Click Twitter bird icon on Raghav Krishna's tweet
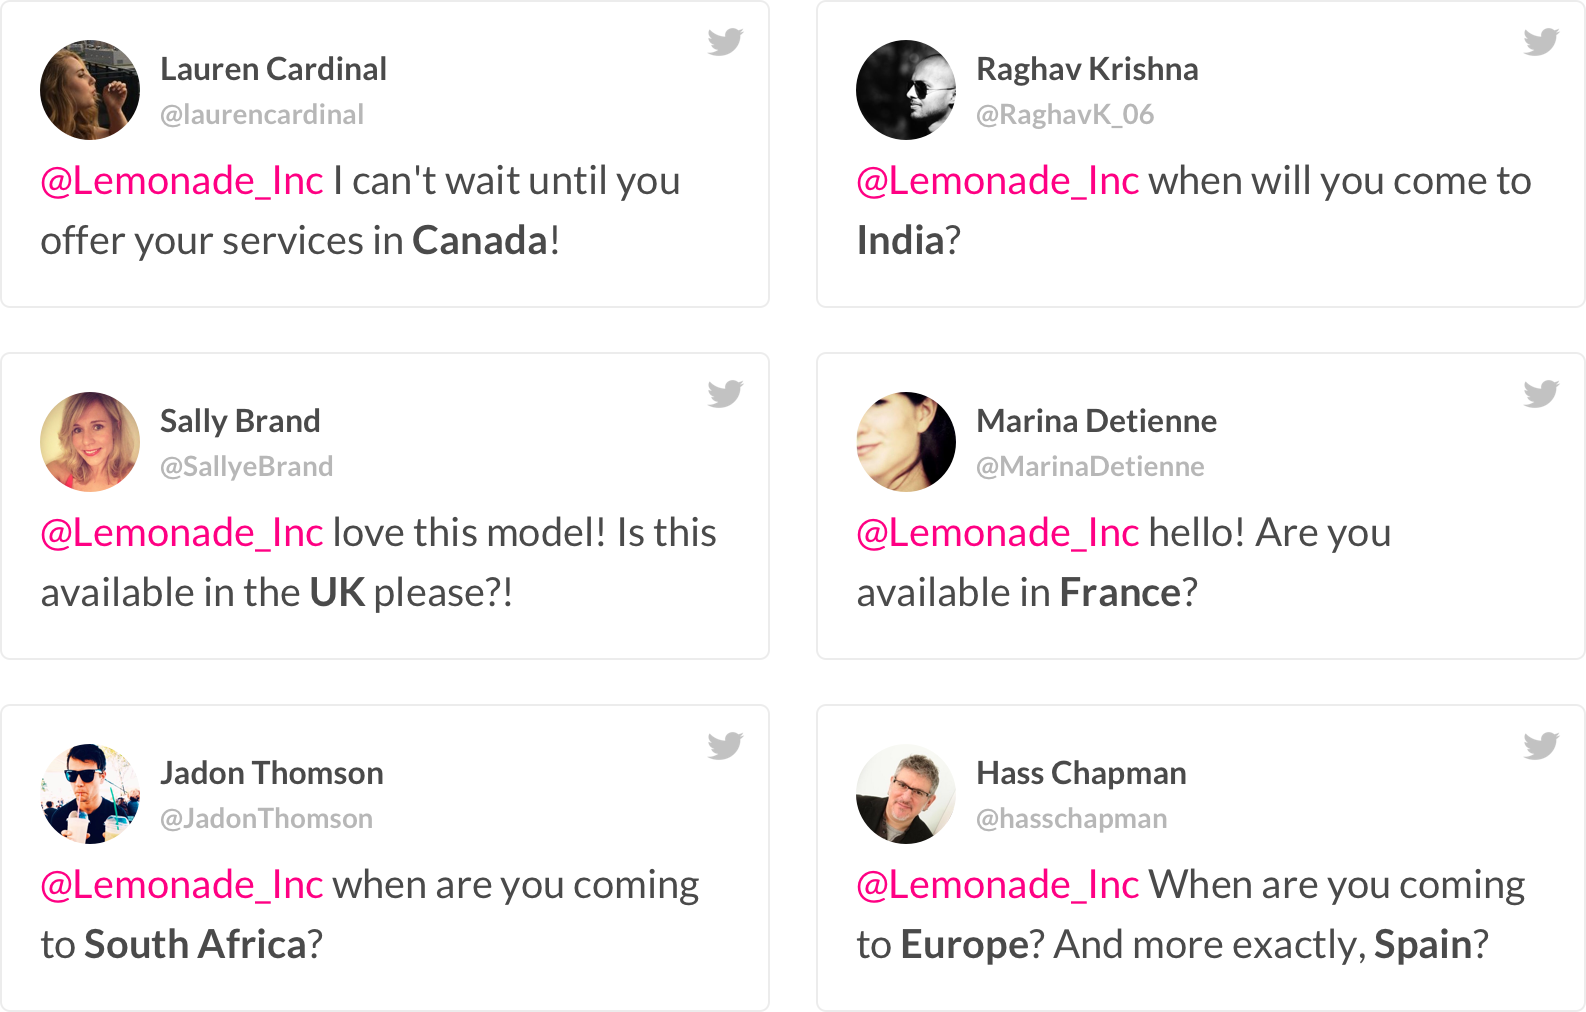1586x1012 pixels. click(1541, 42)
